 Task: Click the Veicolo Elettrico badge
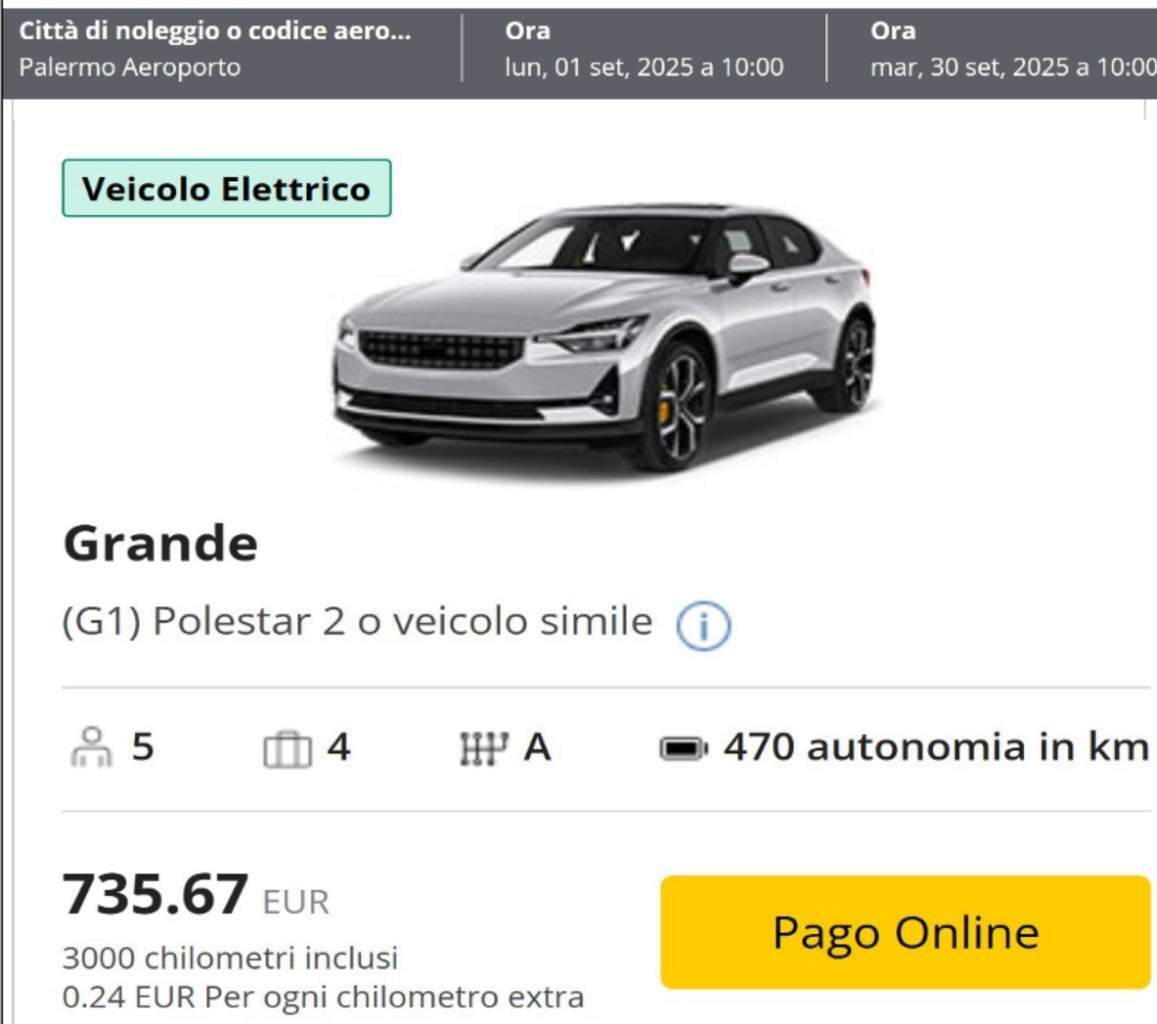(x=227, y=188)
